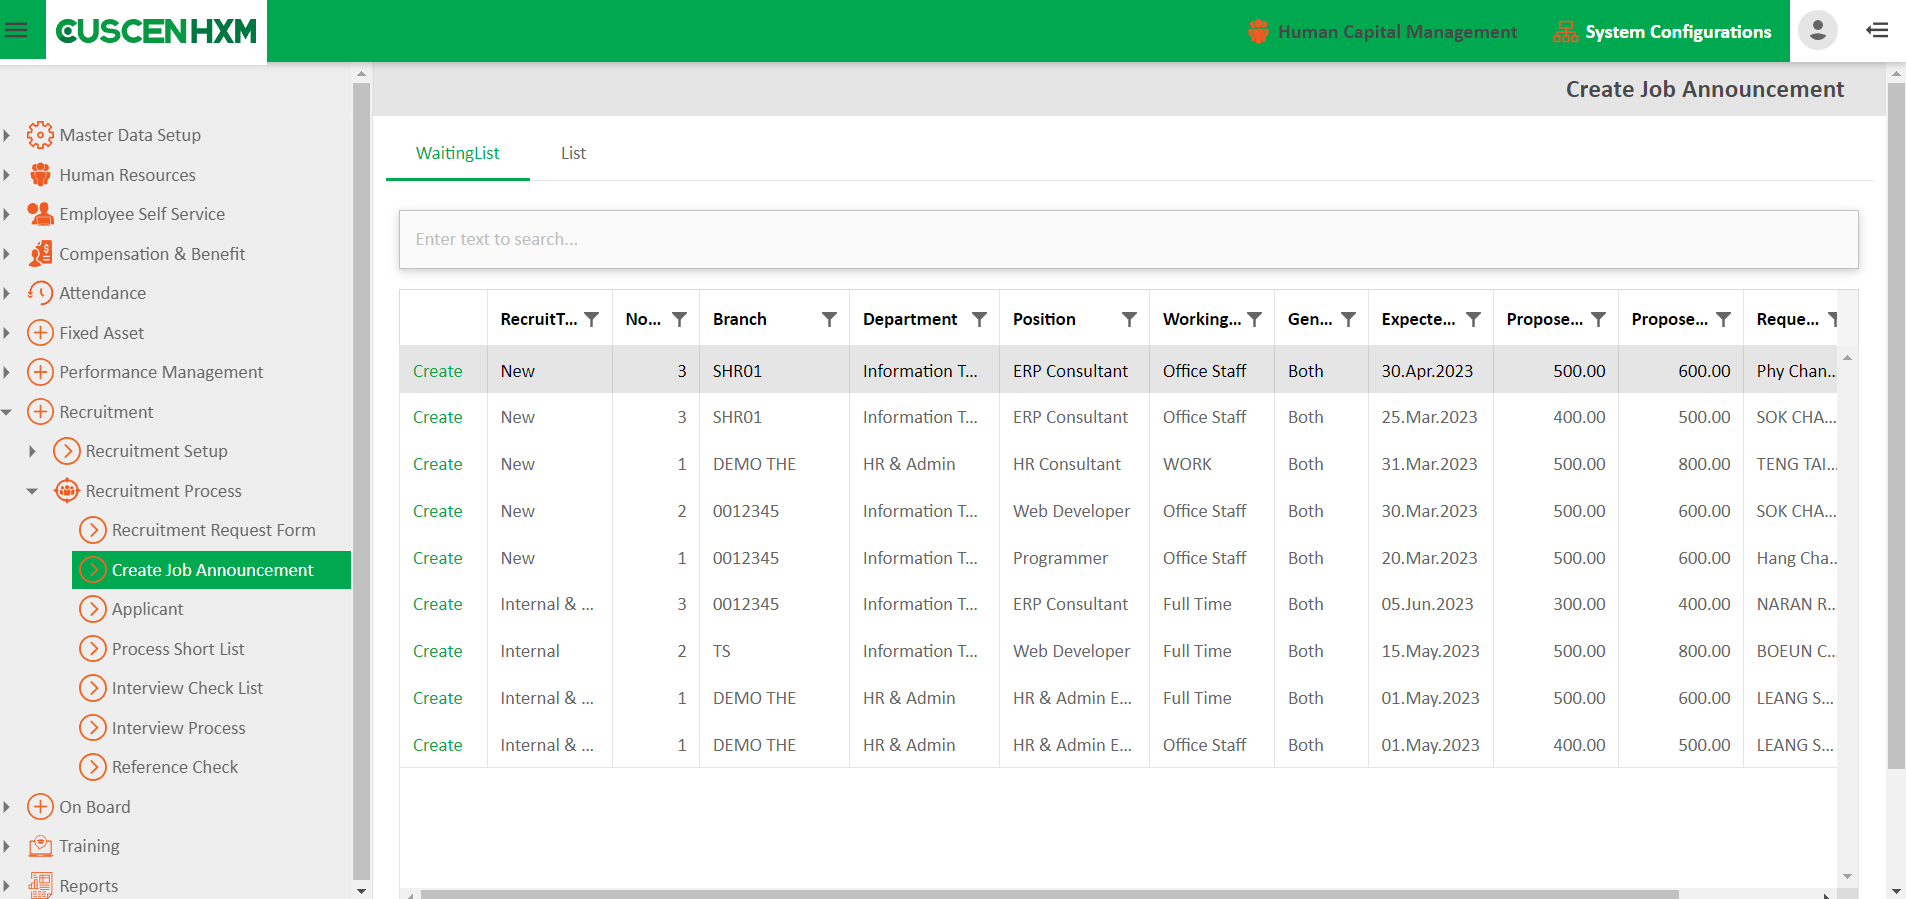Select the WaitingList tab
The image size is (1906, 899).
(x=457, y=153)
